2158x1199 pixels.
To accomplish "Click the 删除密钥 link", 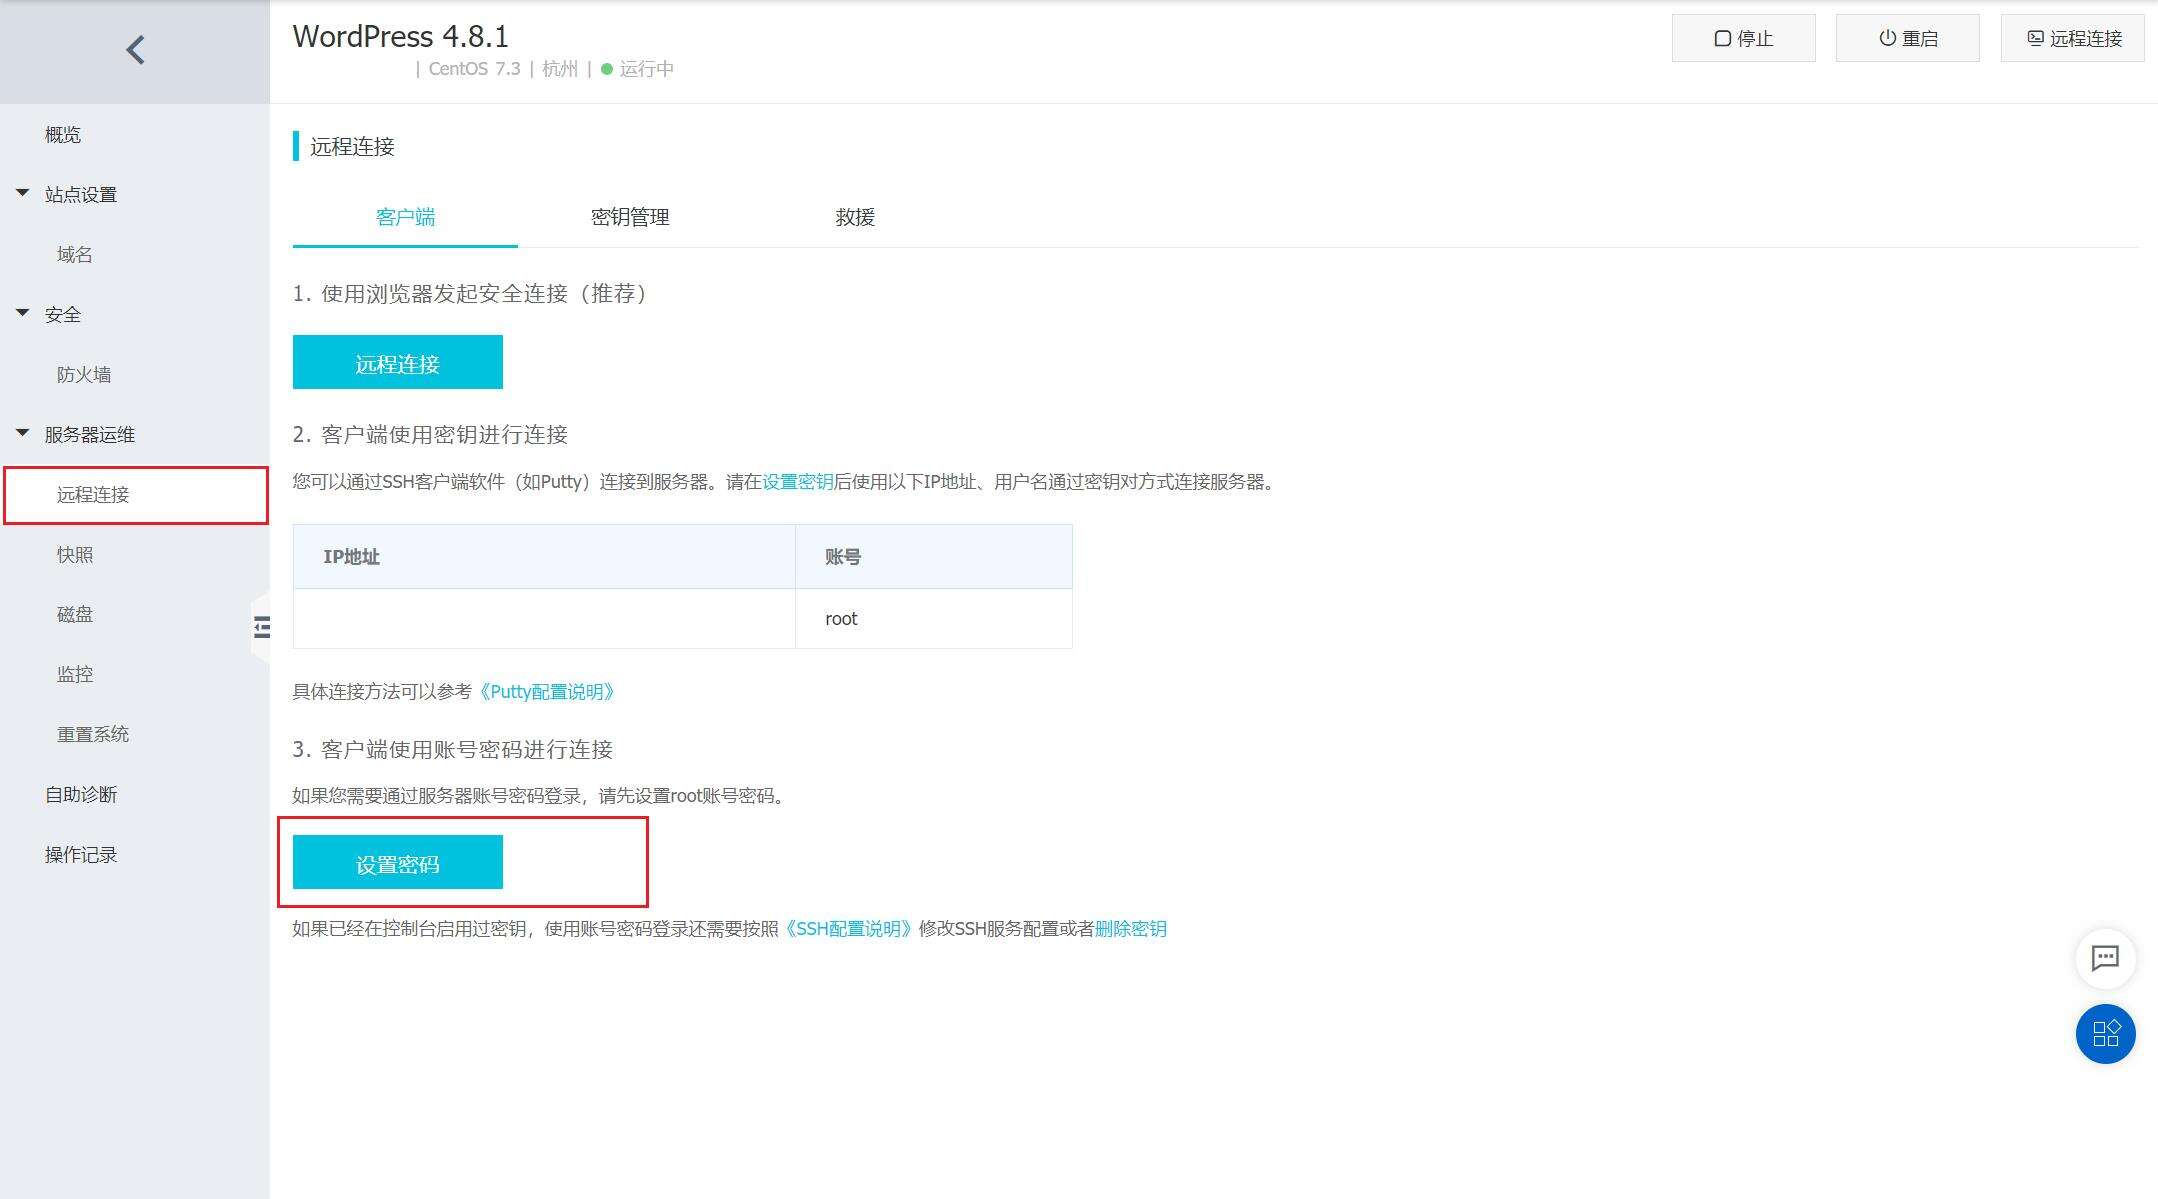I will pos(1131,929).
